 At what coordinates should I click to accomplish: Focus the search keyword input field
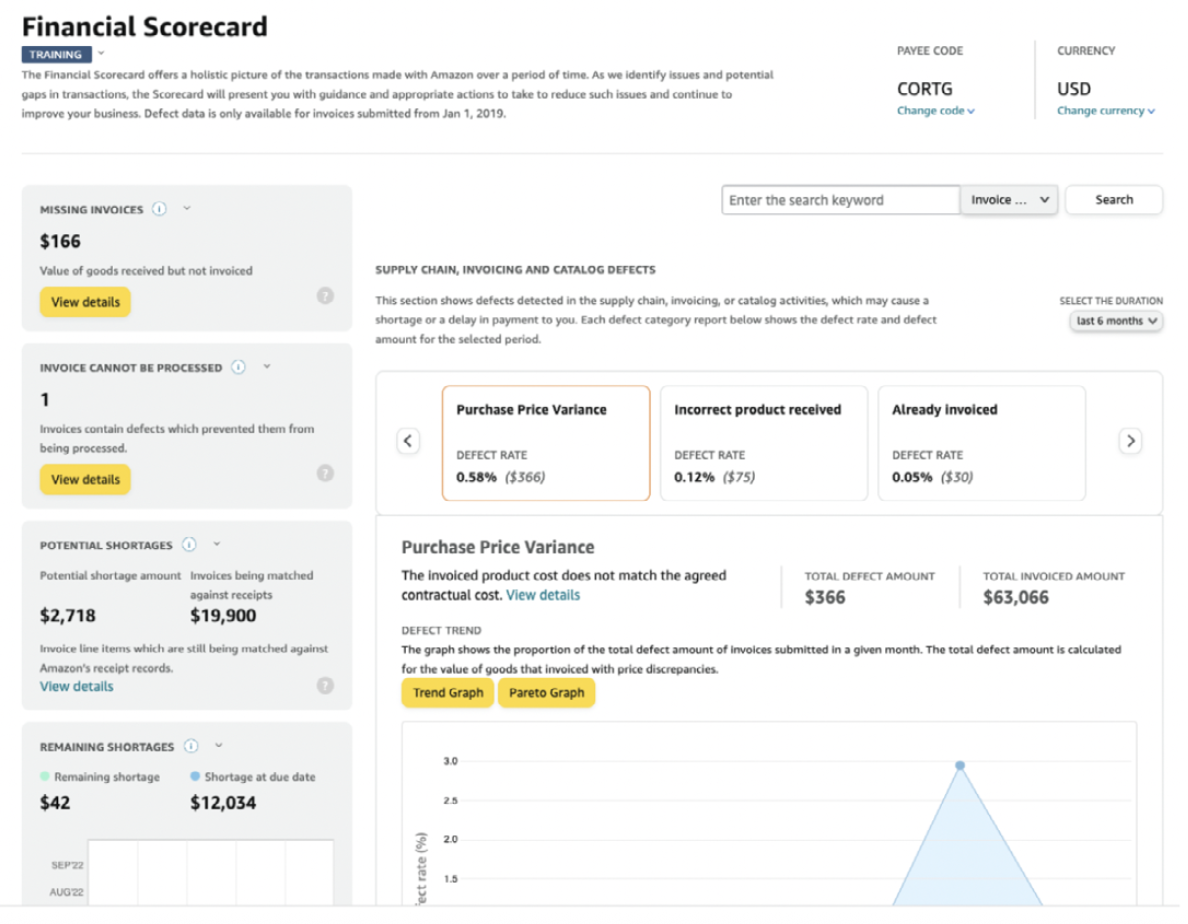point(840,200)
